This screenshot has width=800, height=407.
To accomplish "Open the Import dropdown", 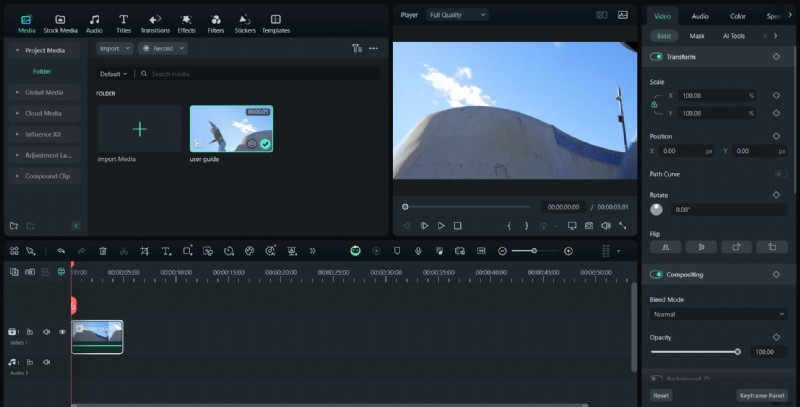I will [x=115, y=48].
